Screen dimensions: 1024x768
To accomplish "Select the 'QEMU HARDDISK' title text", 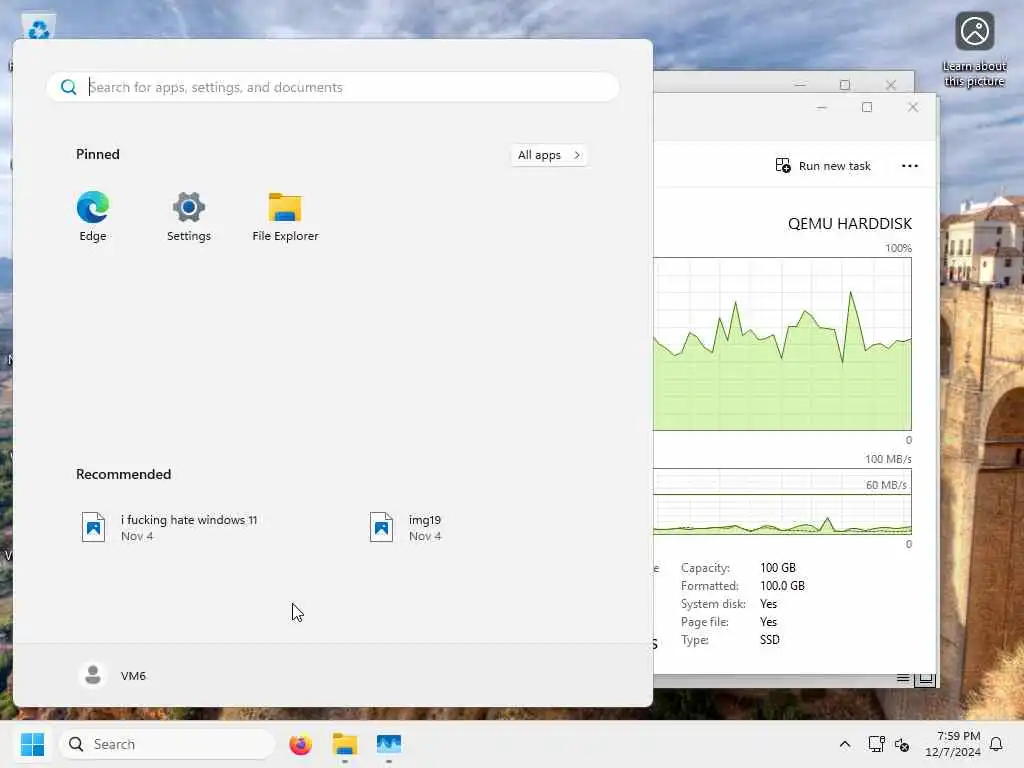I will 850,223.
